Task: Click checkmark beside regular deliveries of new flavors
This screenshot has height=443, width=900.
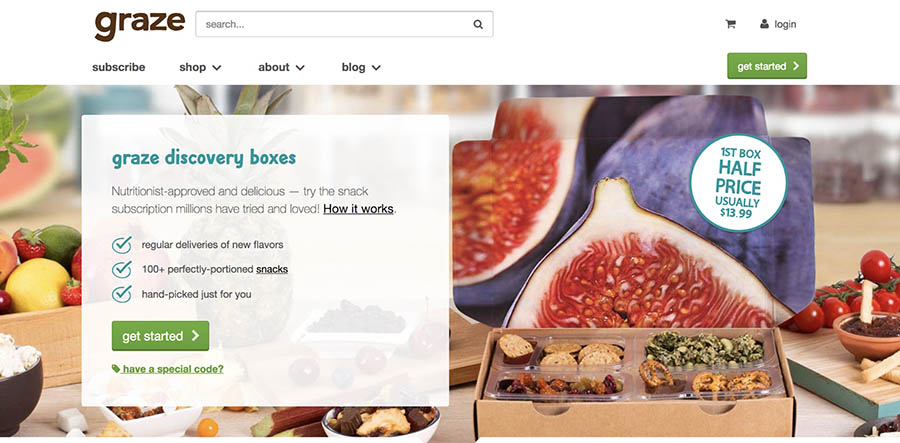Action: 122,245
